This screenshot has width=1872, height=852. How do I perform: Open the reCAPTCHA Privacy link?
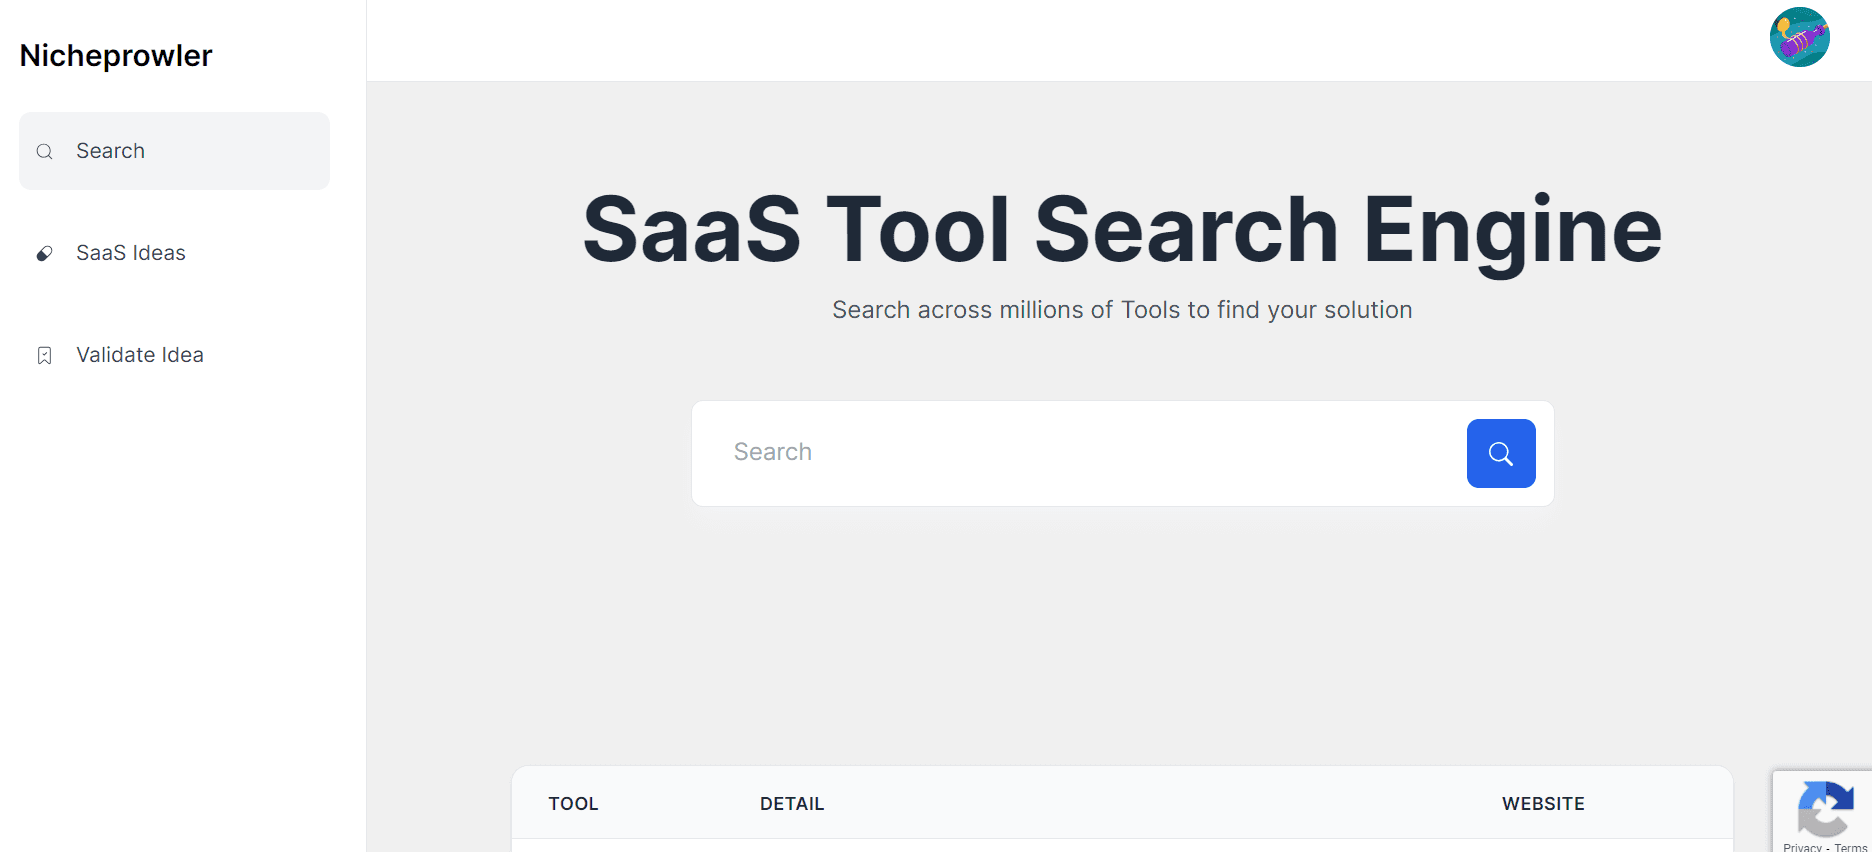[x=1802, y=847]
